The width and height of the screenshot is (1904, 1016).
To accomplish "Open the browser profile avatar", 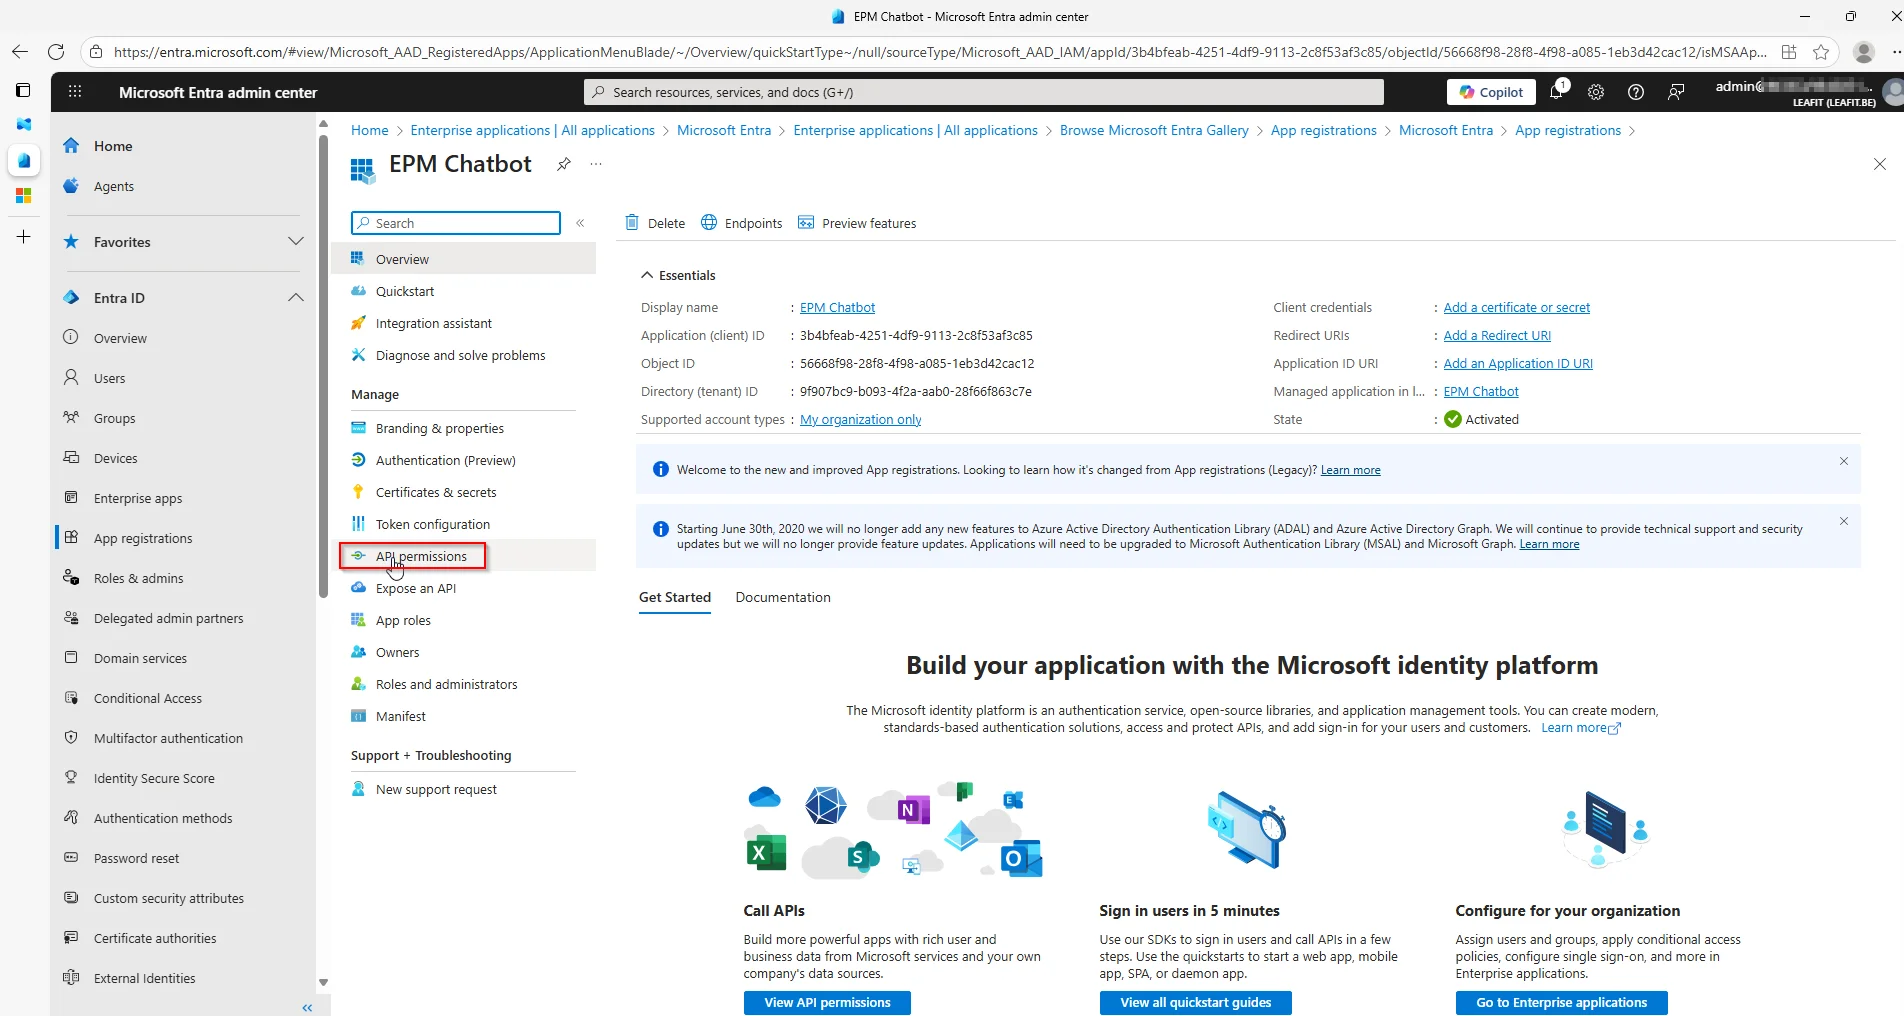I will (1863, 52).
